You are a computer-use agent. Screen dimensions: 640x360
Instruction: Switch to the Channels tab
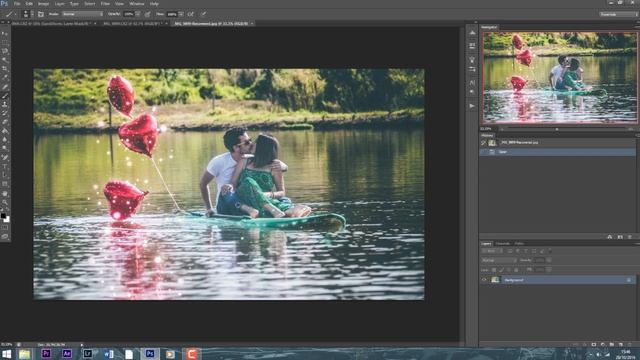click(502, 243)
